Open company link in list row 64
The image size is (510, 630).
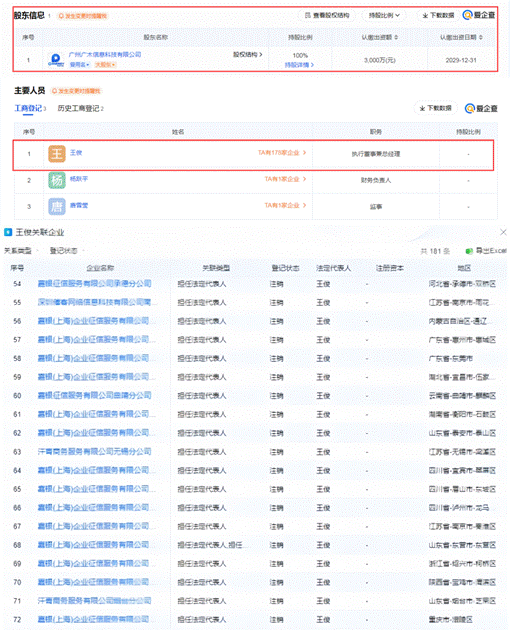(96, 470)
